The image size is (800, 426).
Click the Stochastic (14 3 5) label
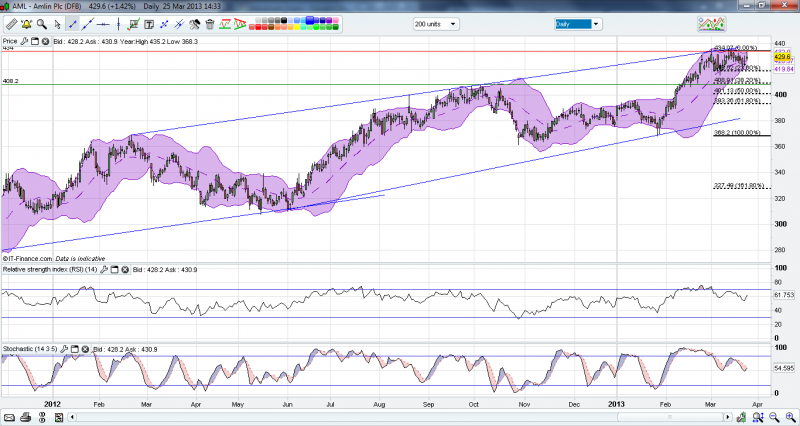tap(31, 349)
